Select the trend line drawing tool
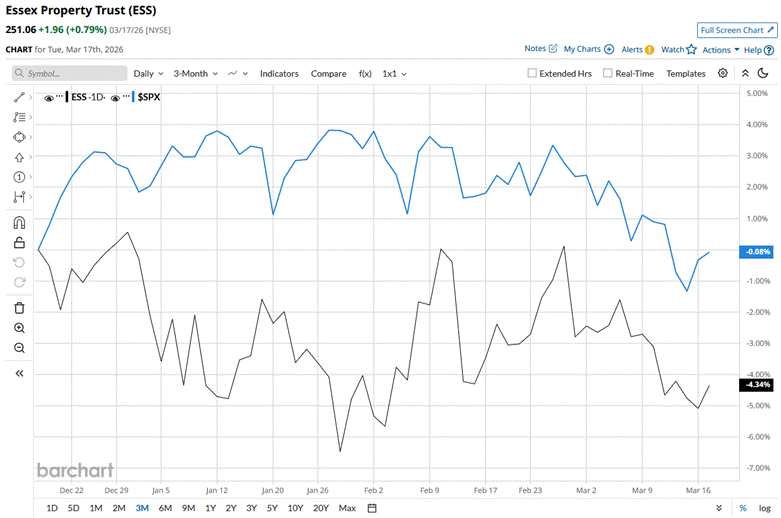Viewport: 781px width, 518px height. click(x=19, y=97)
